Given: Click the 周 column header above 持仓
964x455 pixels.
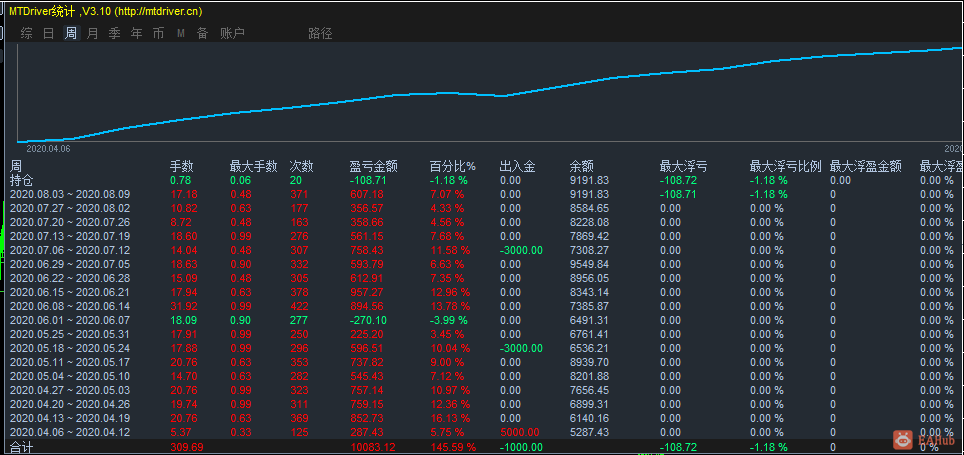Looking at the screenshot, I should point(16,166).
